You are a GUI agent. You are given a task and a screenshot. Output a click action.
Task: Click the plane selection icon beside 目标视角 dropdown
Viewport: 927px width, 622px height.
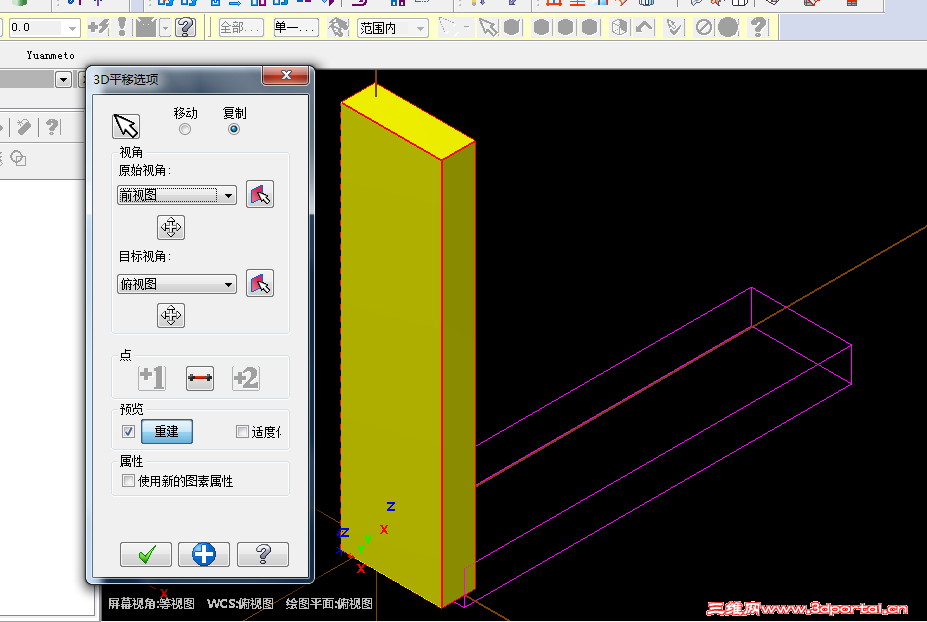pos(261,284)
